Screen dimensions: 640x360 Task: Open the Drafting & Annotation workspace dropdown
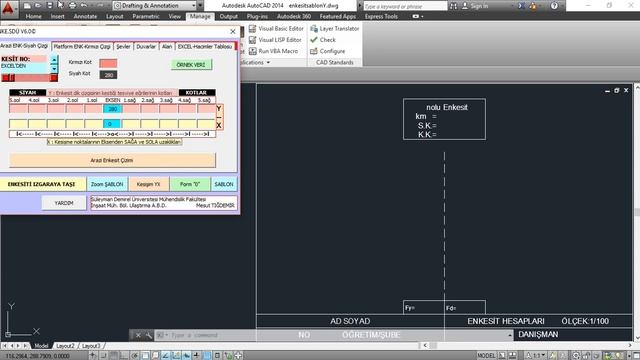(x=155, y=6)
